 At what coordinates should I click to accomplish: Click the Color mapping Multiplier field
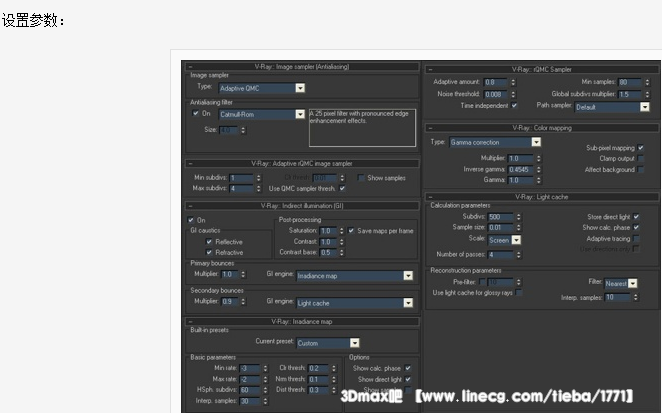click(x=521, y=158)
